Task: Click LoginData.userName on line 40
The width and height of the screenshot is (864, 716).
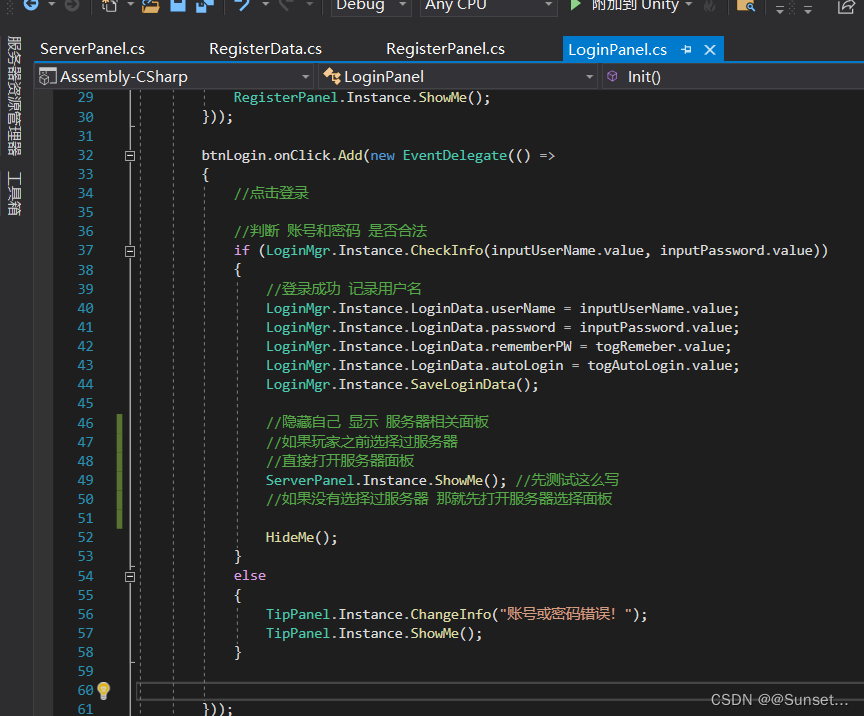Action: (483, 309)
